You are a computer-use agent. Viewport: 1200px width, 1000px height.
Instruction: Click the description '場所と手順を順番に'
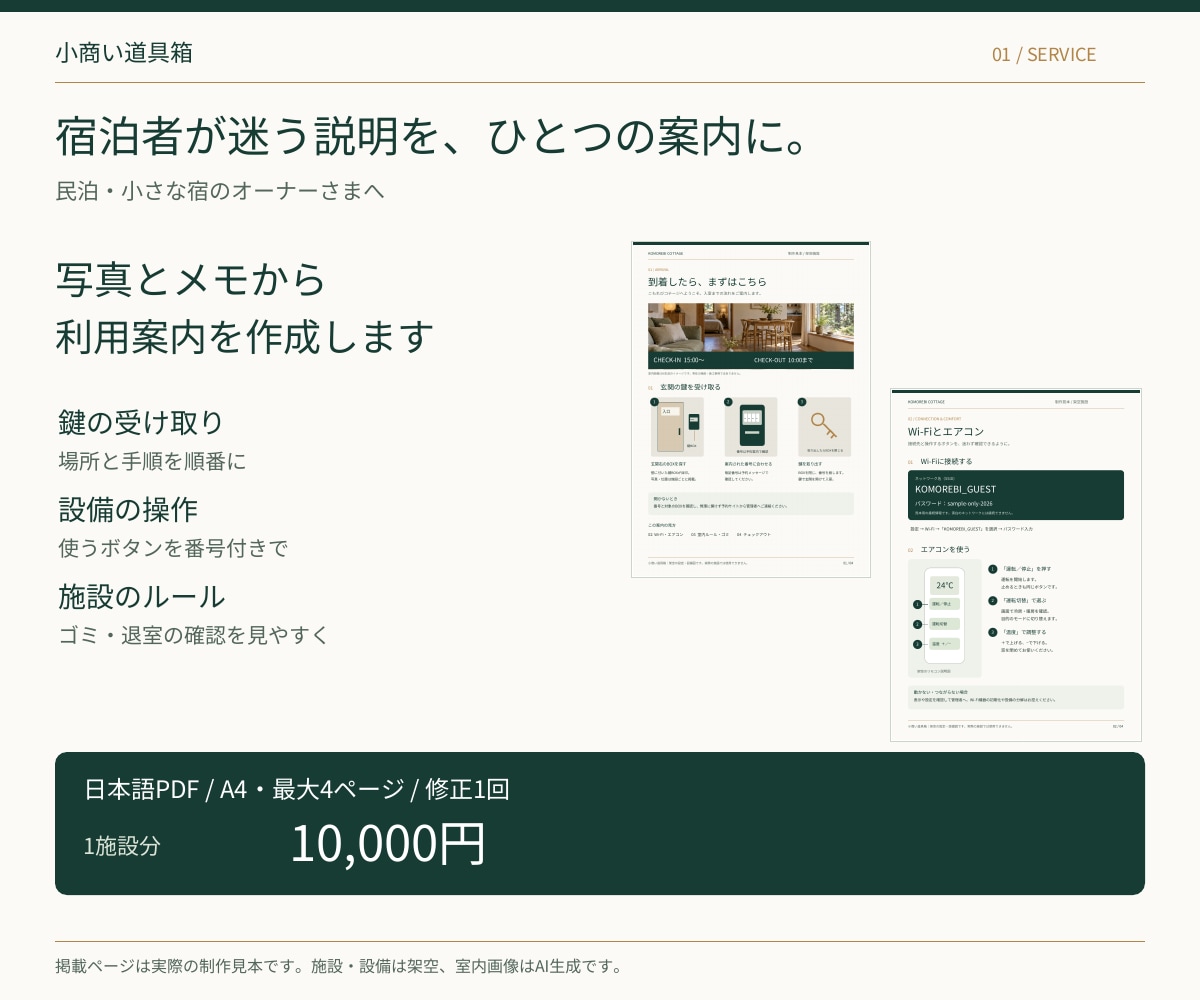(153, 461)
